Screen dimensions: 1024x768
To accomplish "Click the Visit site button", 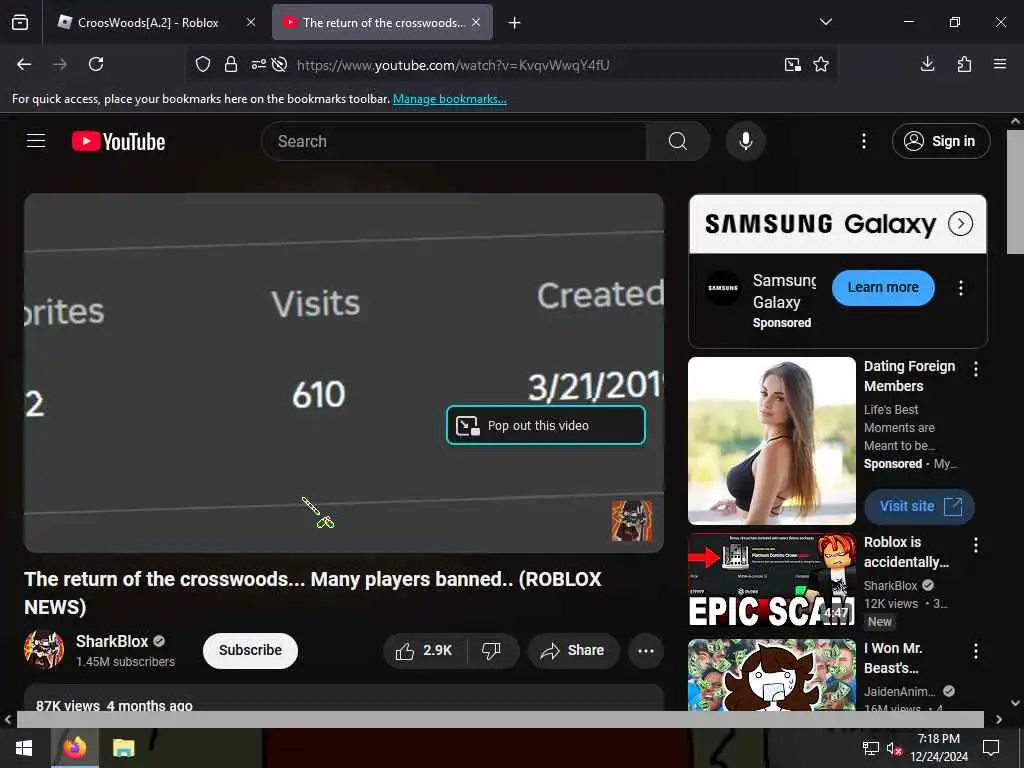I will coord(920,506).
